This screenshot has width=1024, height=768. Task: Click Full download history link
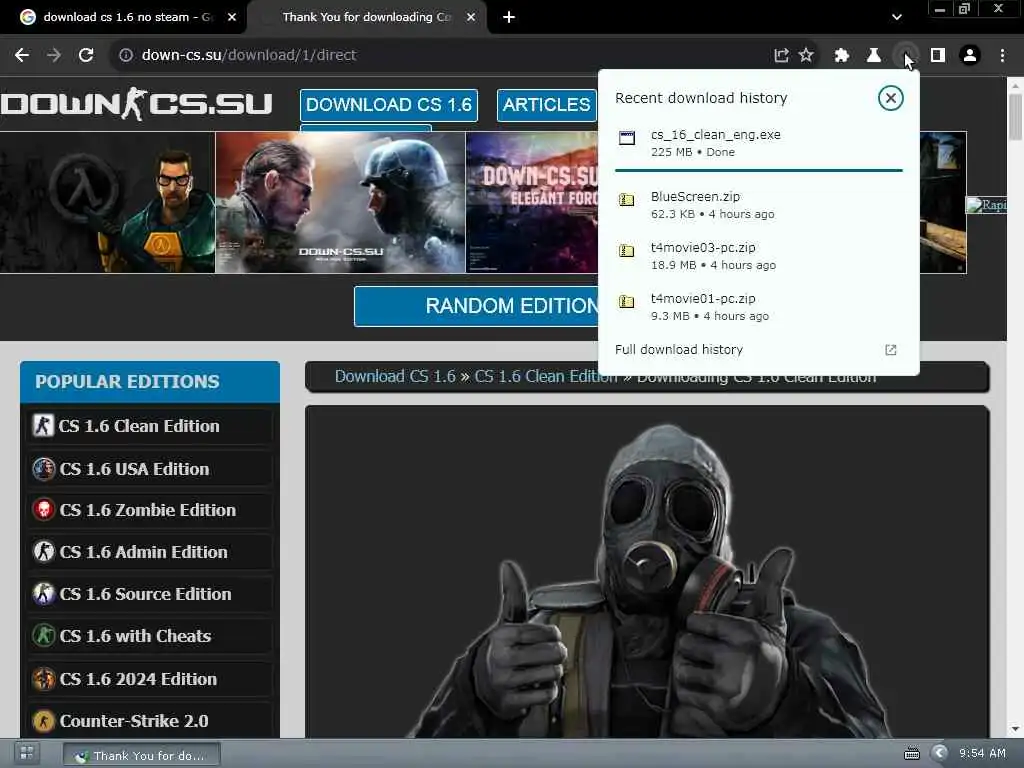click(x=679, y=349)
